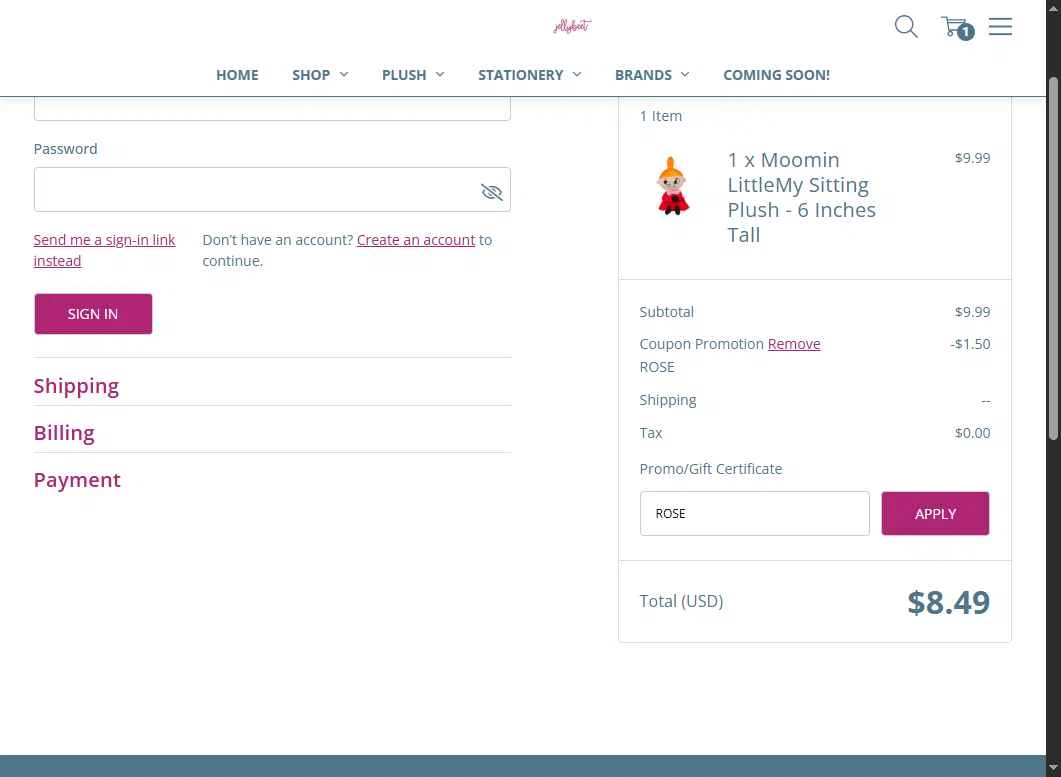Image resolution: width=1061 pixels, height=777 pixels.
Task: Click the Subtotal label
Action: click(x=667, y=312)
